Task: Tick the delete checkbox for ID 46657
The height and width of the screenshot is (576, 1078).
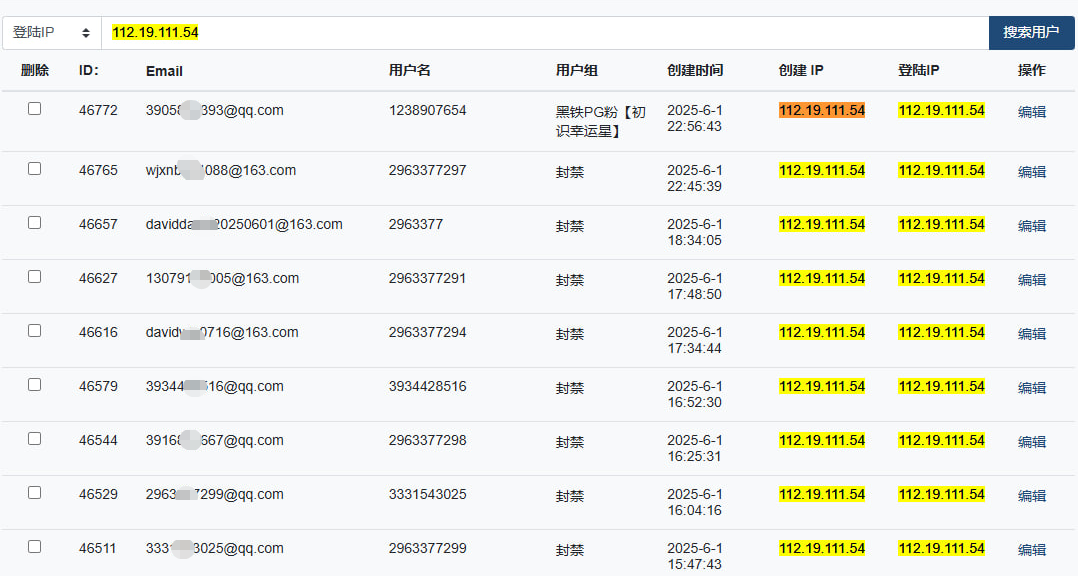Action: (34, 223)
